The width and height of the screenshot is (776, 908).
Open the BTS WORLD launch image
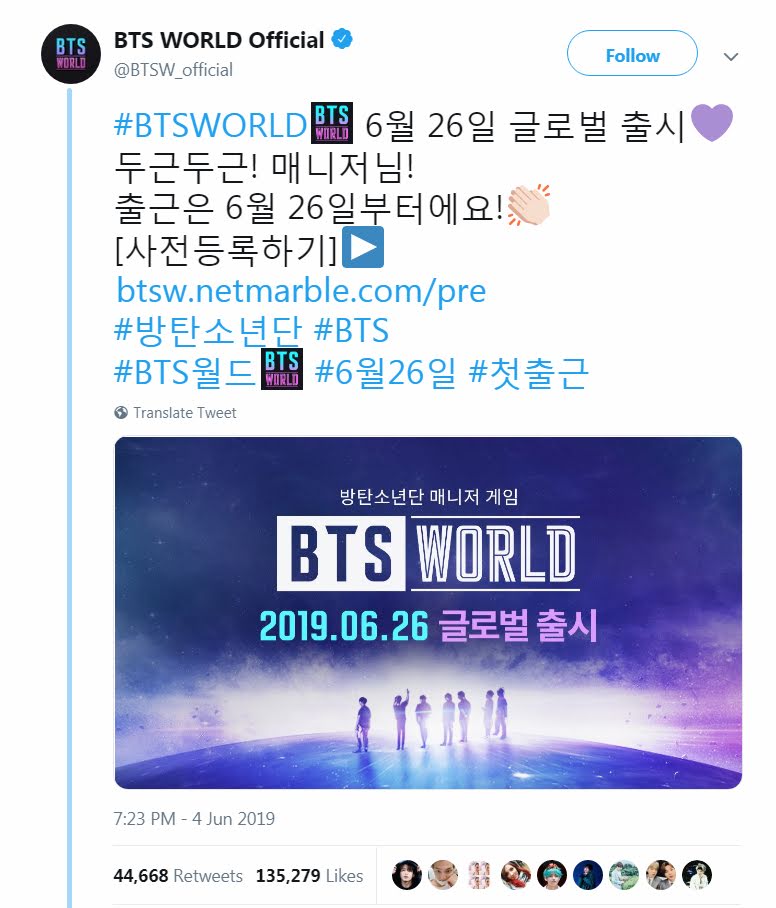pyautogui.click(x=428, y=613)
